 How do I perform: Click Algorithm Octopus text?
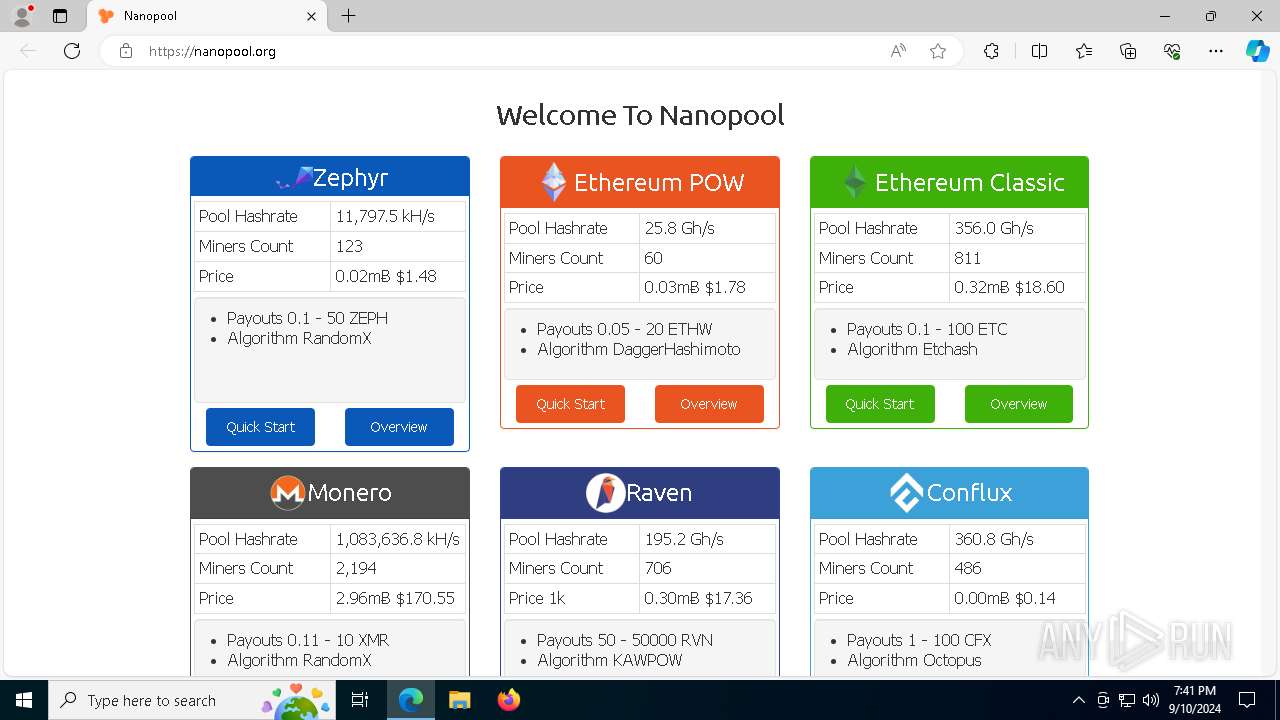(914, 660)
